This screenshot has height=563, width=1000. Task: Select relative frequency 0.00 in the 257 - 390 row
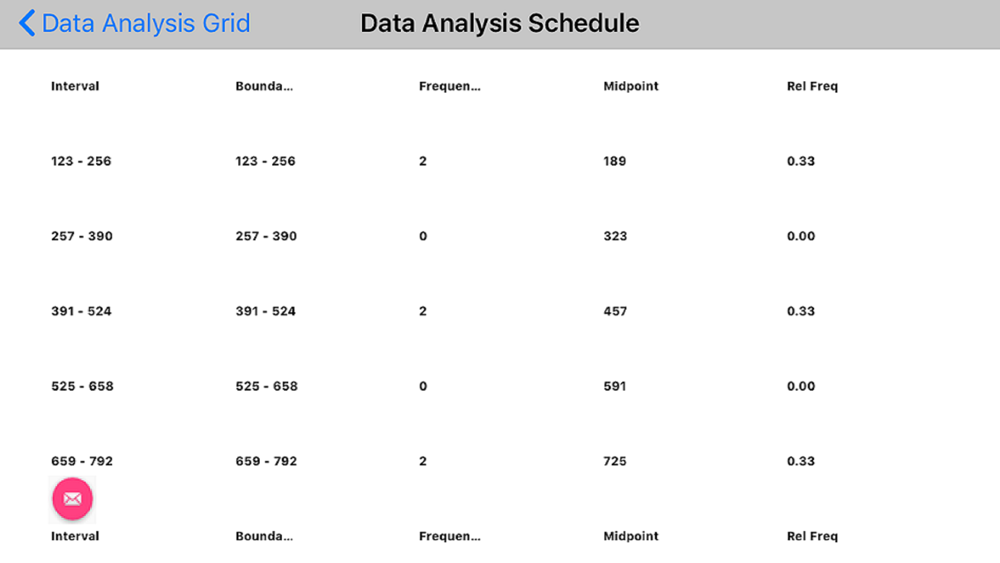[801, 236]
